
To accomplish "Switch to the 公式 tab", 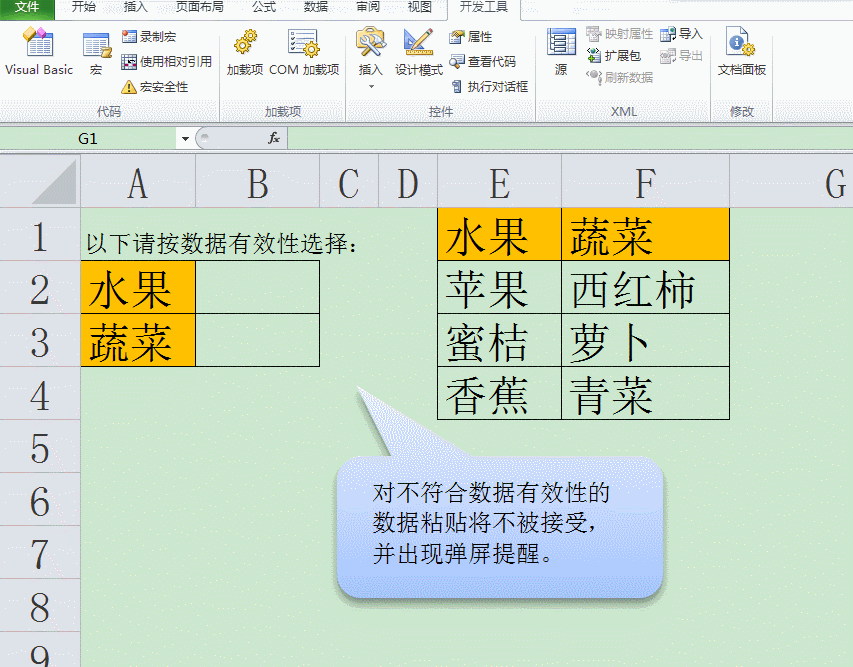I will tap(264, 7).
